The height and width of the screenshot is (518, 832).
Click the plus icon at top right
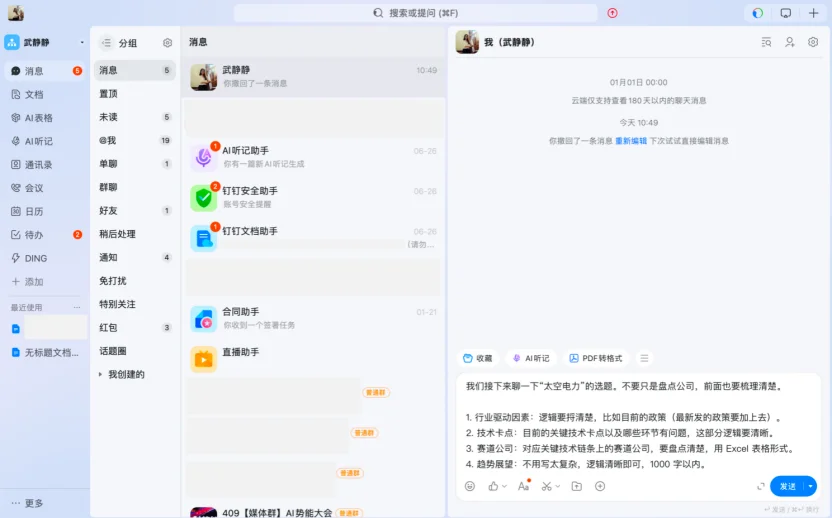tap(813, 13)
